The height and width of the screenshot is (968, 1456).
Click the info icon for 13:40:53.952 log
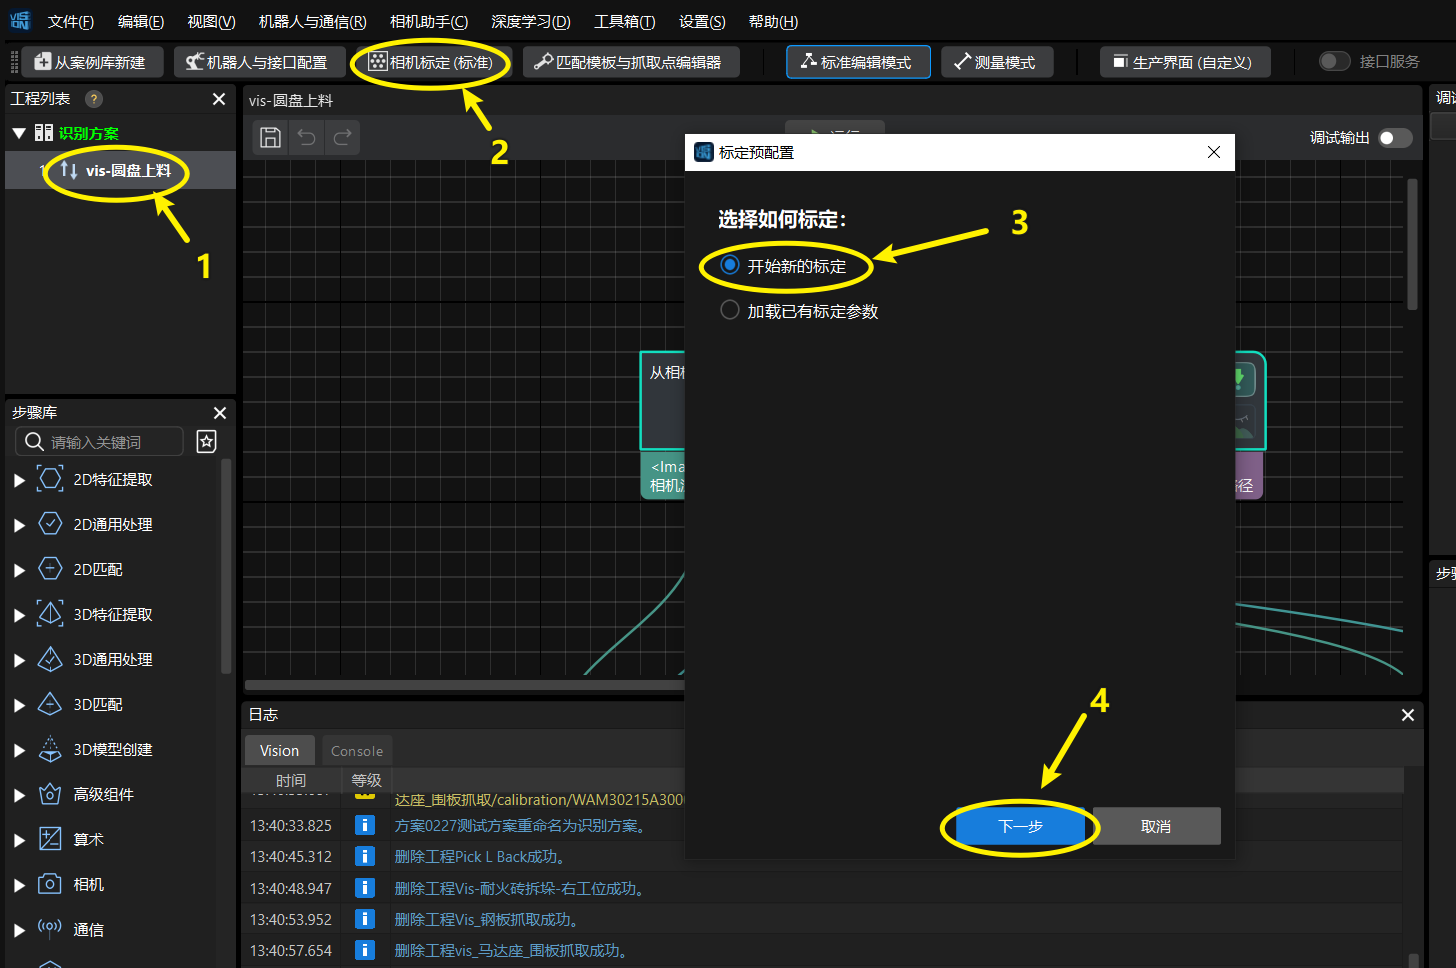(x=365, y=919)
